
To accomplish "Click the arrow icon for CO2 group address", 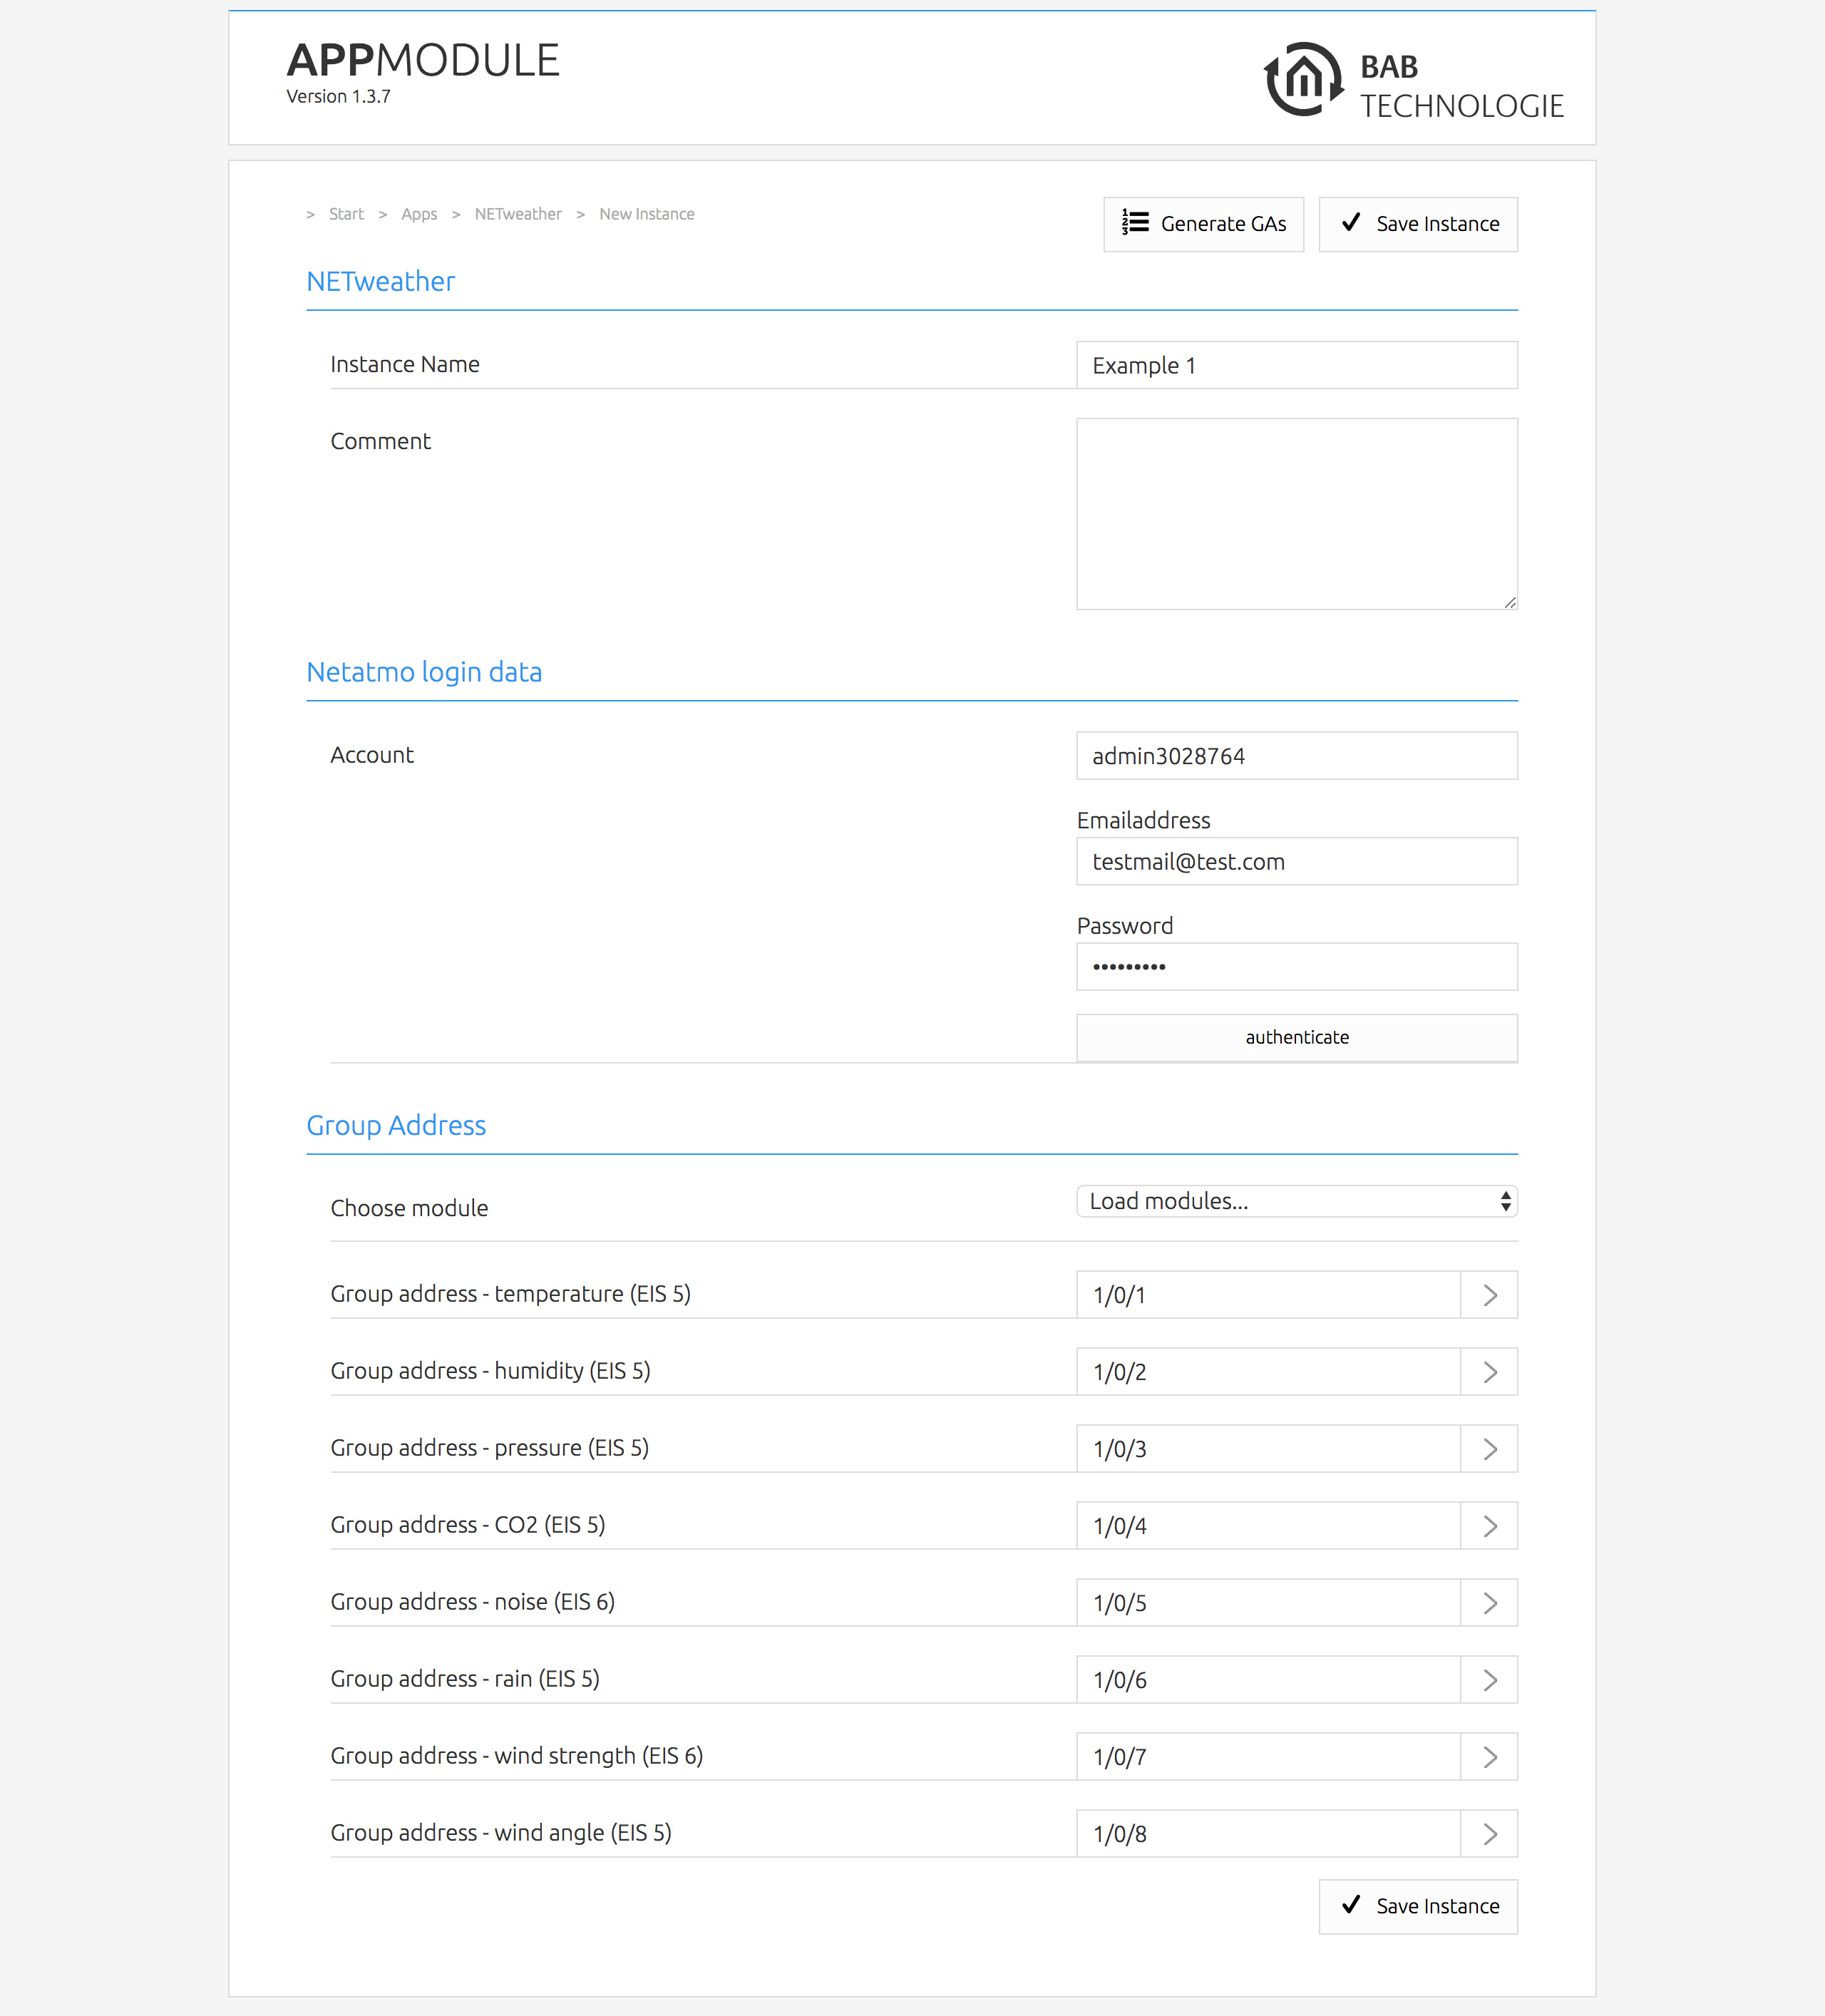I will tap(1489, 1526).
